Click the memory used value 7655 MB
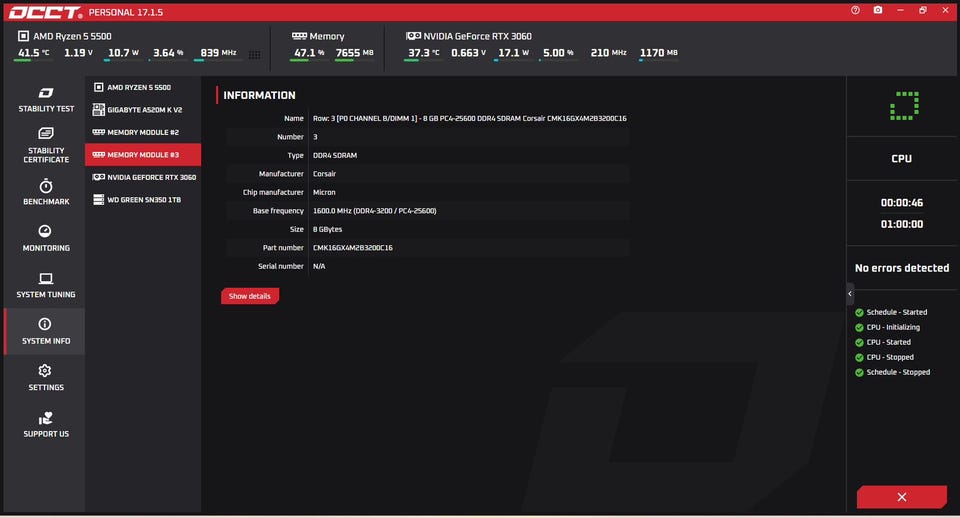The width and height of the screenshot is (960, 518). tap(354, 53)
